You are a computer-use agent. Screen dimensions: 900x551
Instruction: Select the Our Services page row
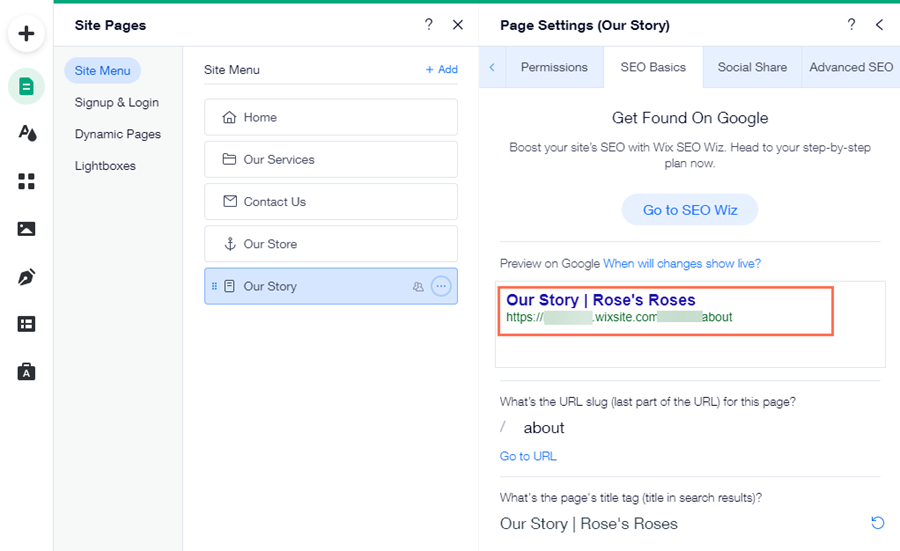click(x=331, y=160)
